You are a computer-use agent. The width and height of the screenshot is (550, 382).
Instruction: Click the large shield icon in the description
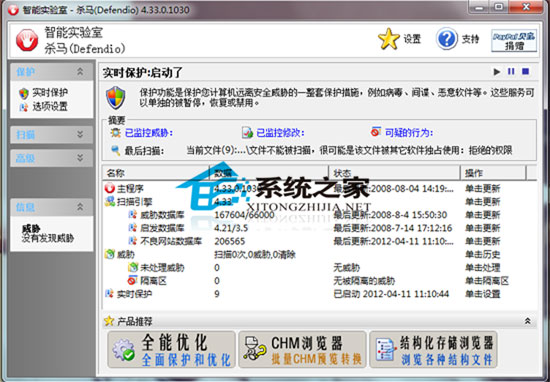point(116,98)
